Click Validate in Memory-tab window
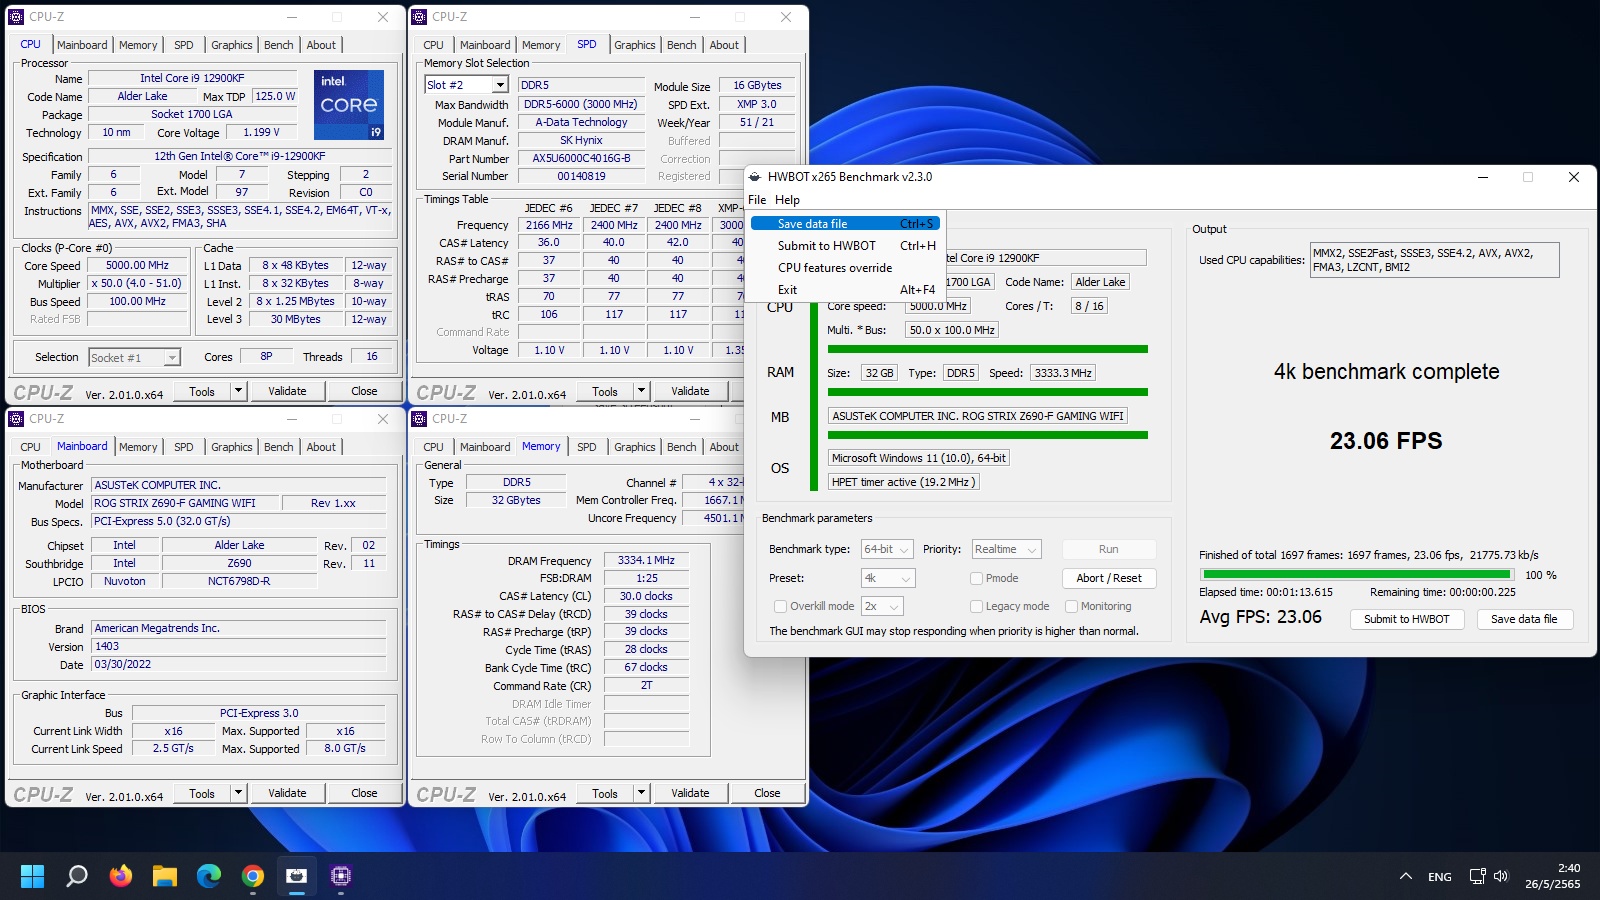This screenshot has height=900, width=1600. [690, 793]
